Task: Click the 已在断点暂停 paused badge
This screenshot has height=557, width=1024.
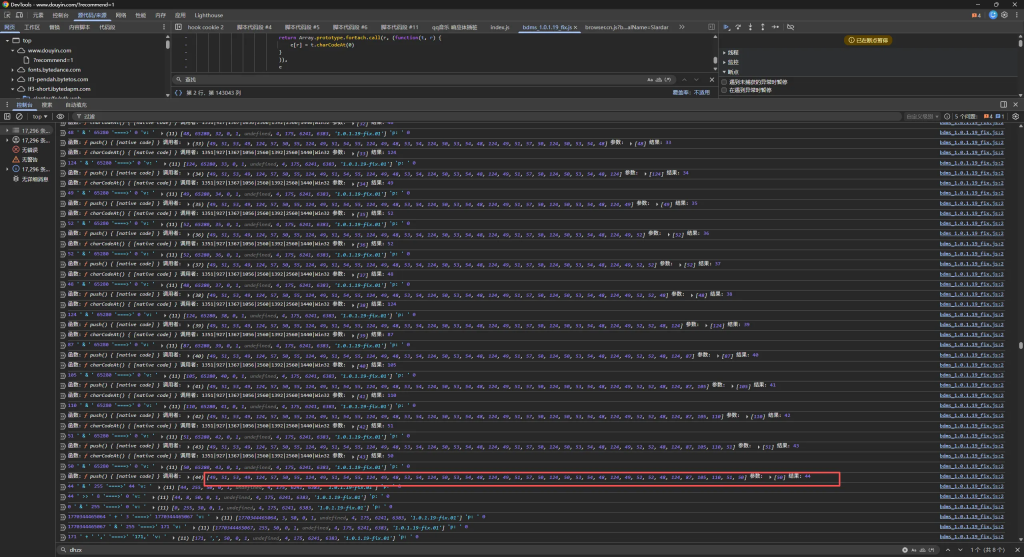Action: pos(867,40)
